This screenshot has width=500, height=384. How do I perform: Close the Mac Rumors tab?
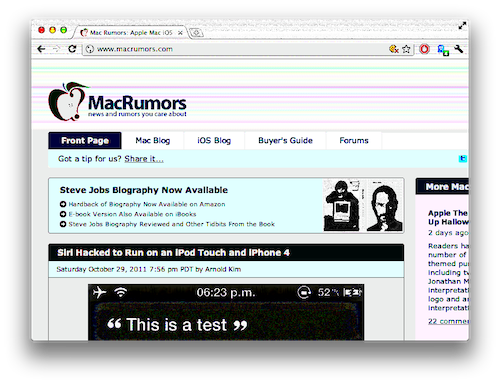tap(180, 33)
